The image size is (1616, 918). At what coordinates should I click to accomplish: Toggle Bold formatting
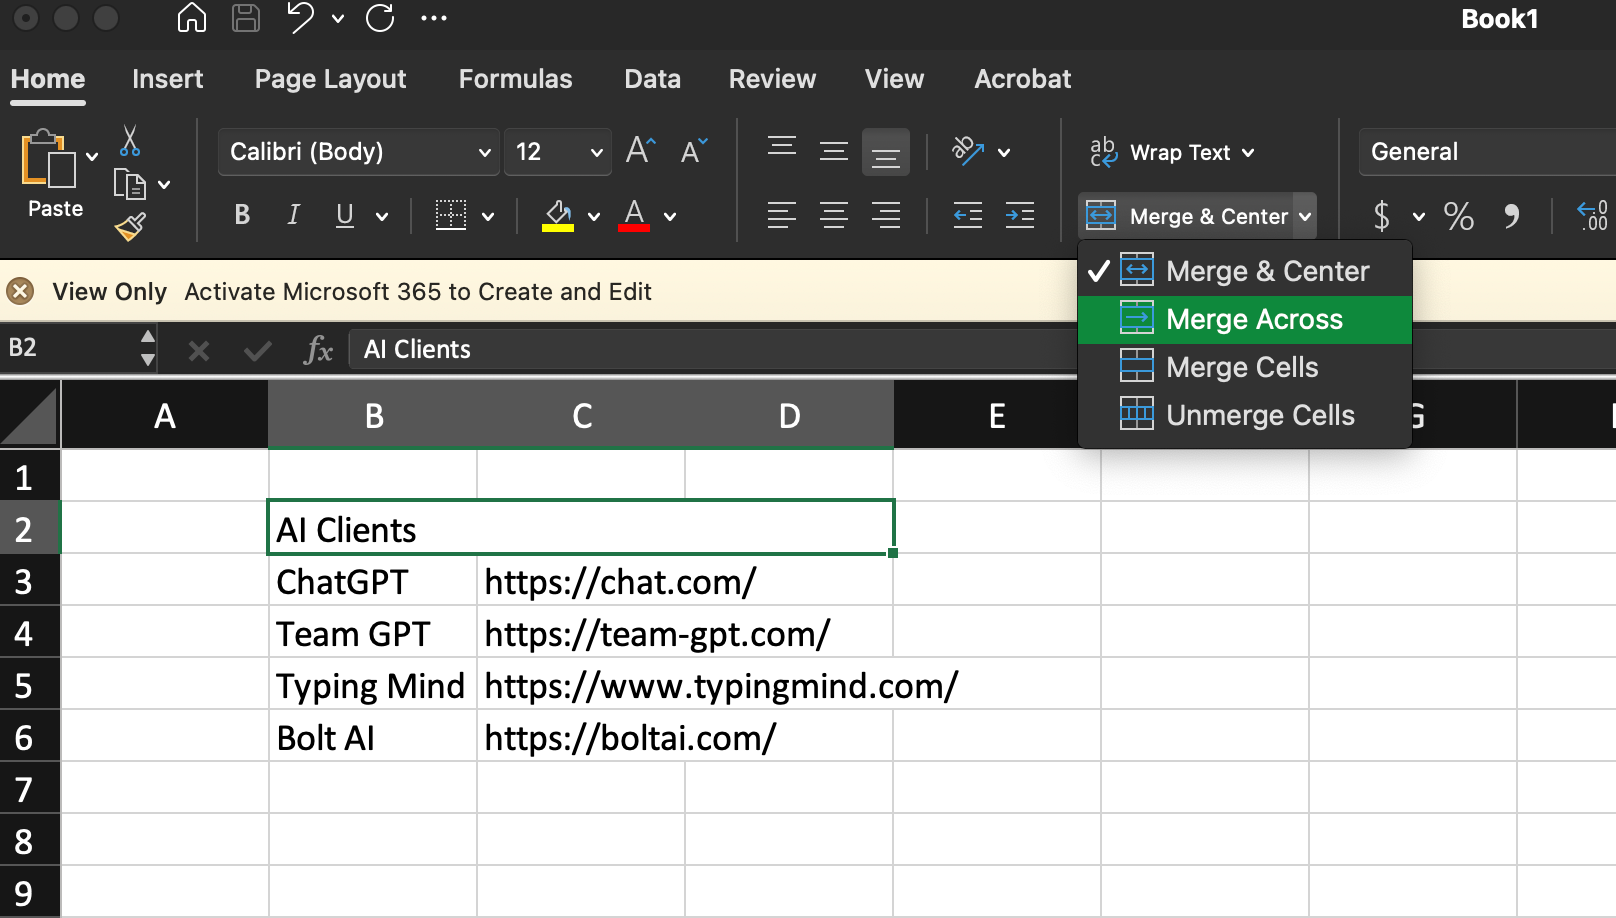coord(242,215)
